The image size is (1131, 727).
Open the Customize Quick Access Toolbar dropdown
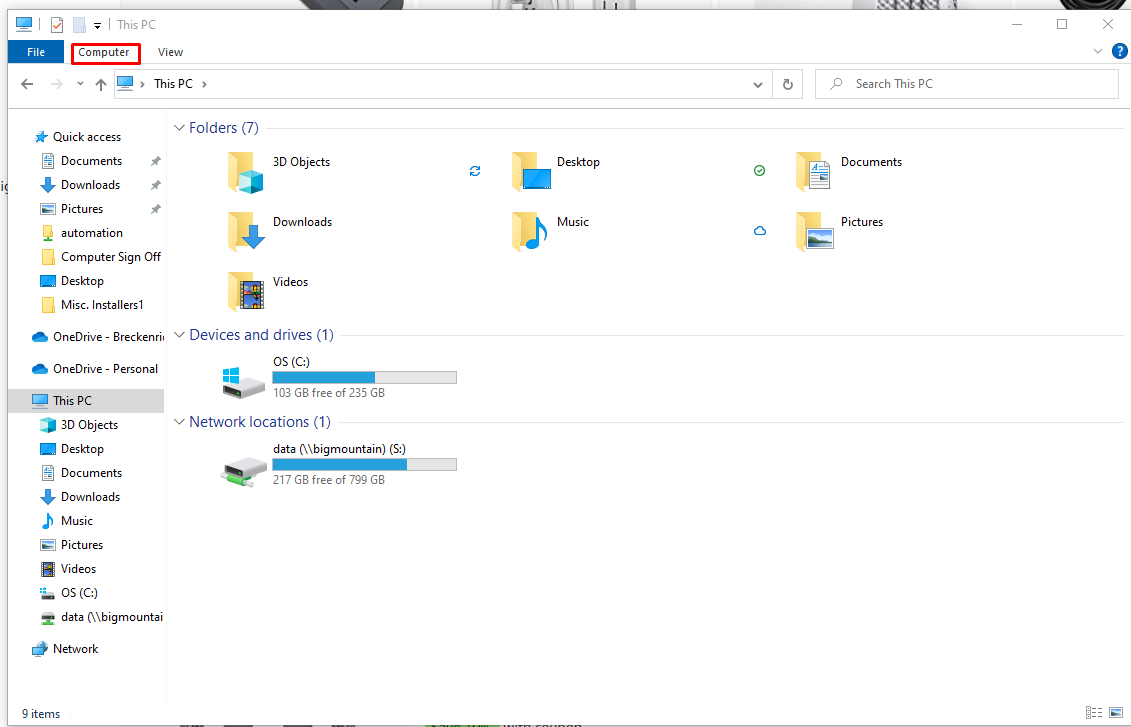coord(96,25)
